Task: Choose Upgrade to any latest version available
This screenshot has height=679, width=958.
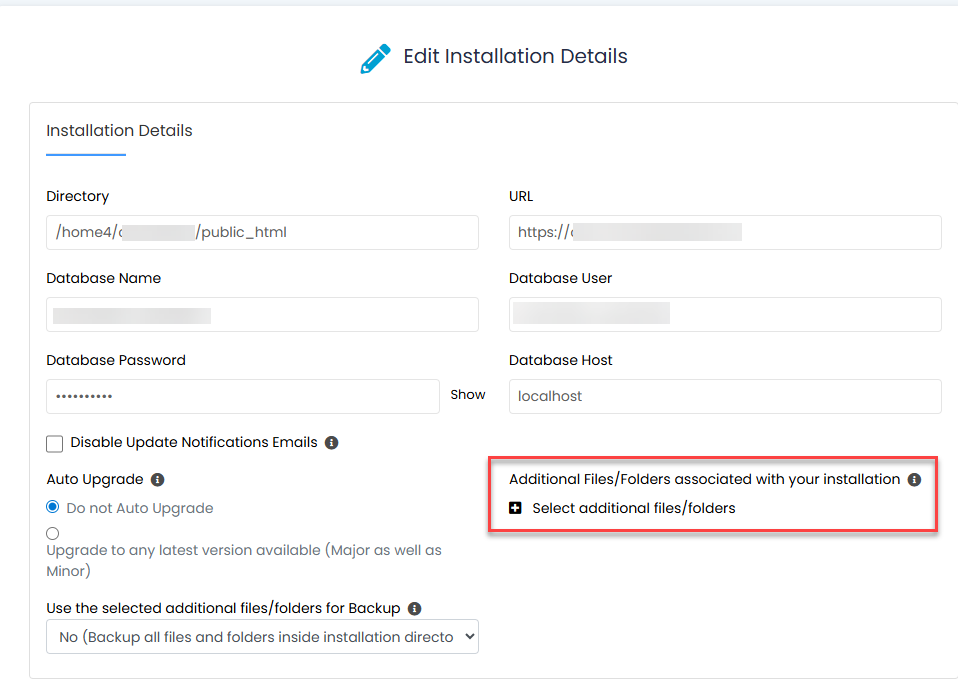Action: tap(51, 533)
